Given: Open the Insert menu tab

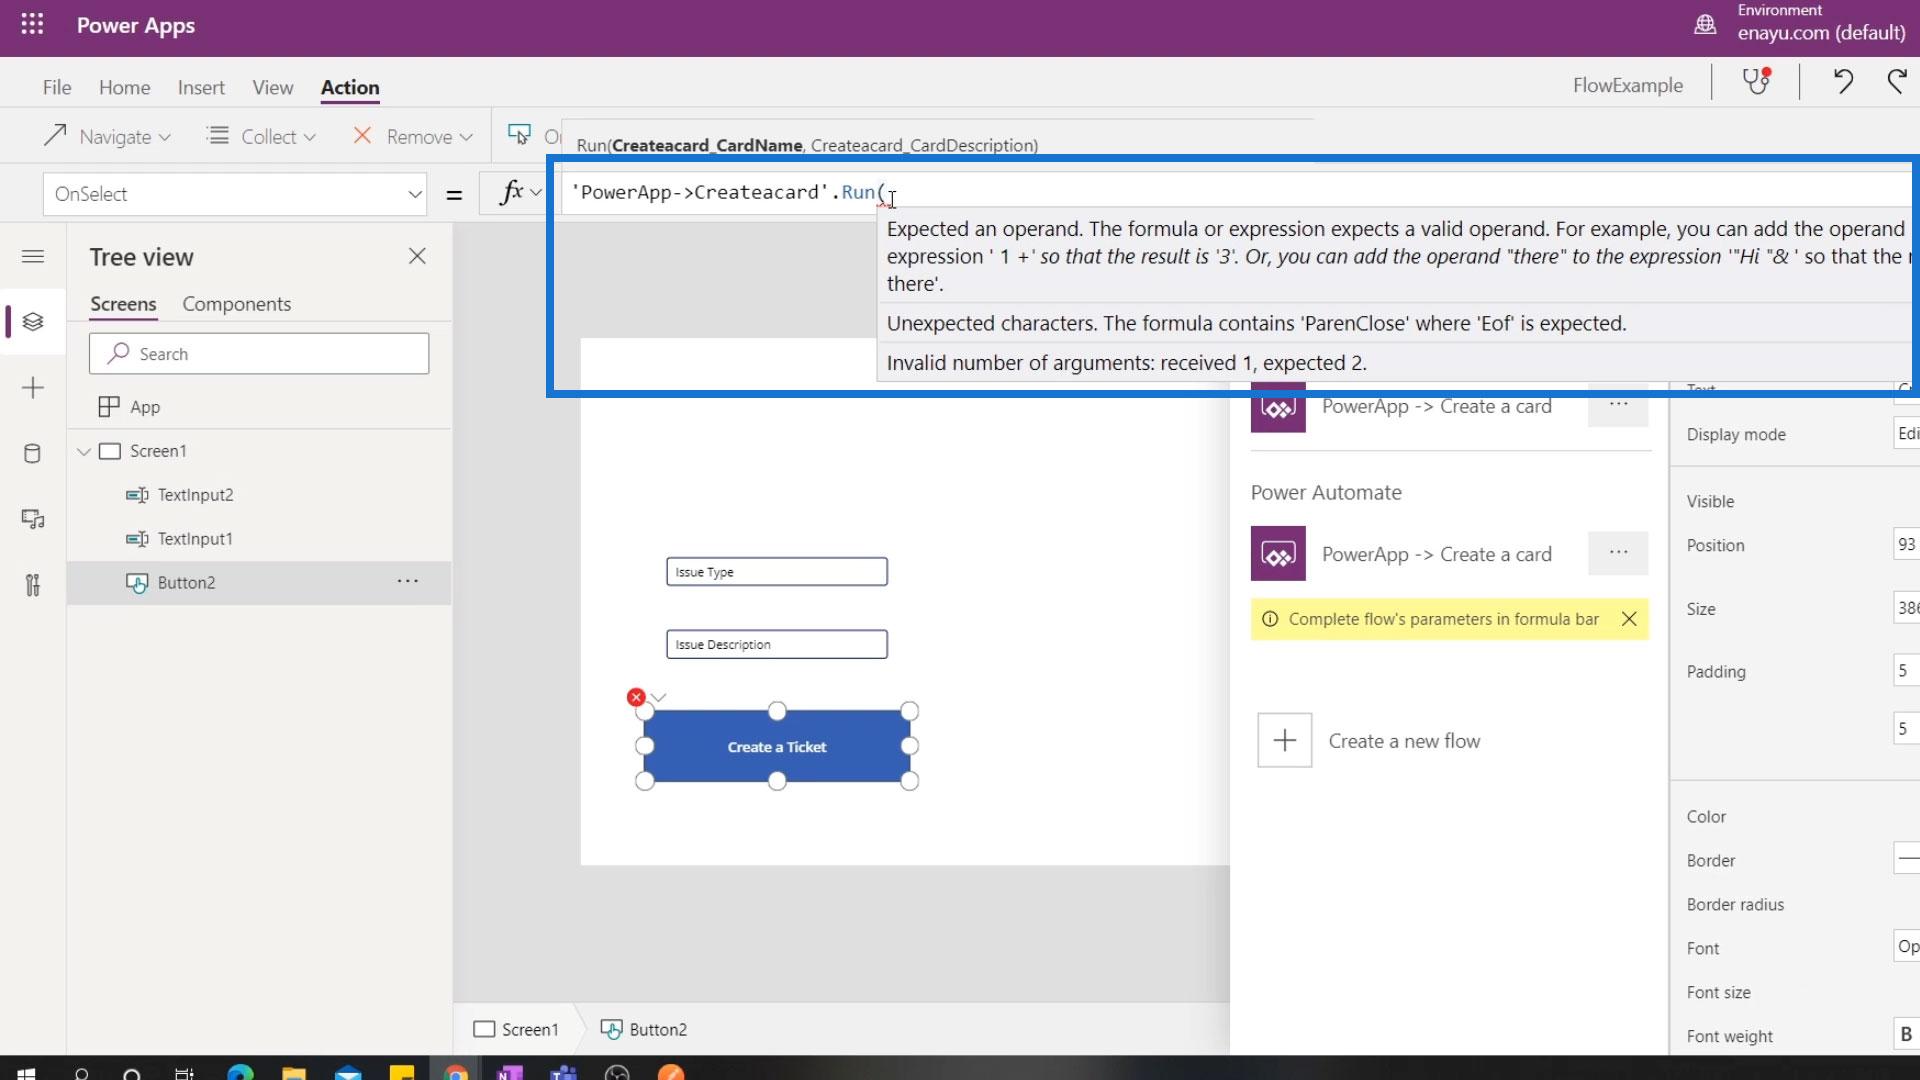Looking at the screenshot, I should [201, 88].
